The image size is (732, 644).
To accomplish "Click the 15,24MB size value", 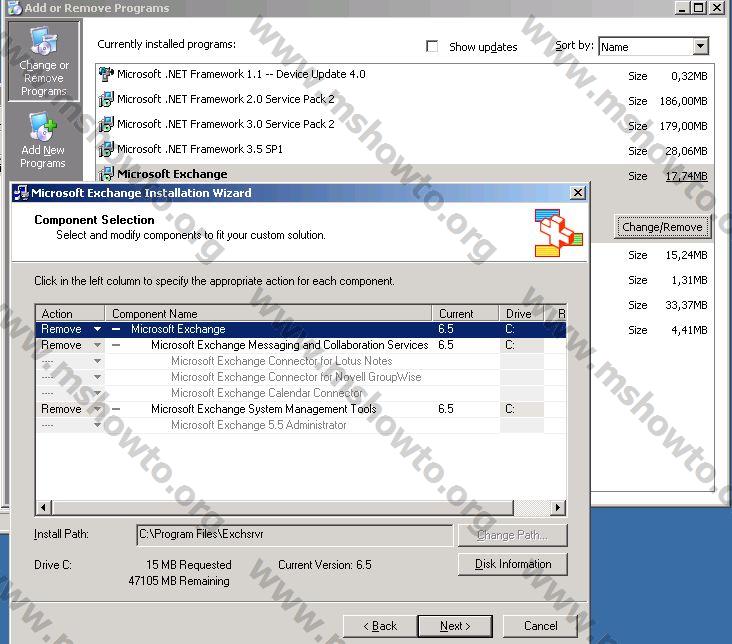I will 686,255.
